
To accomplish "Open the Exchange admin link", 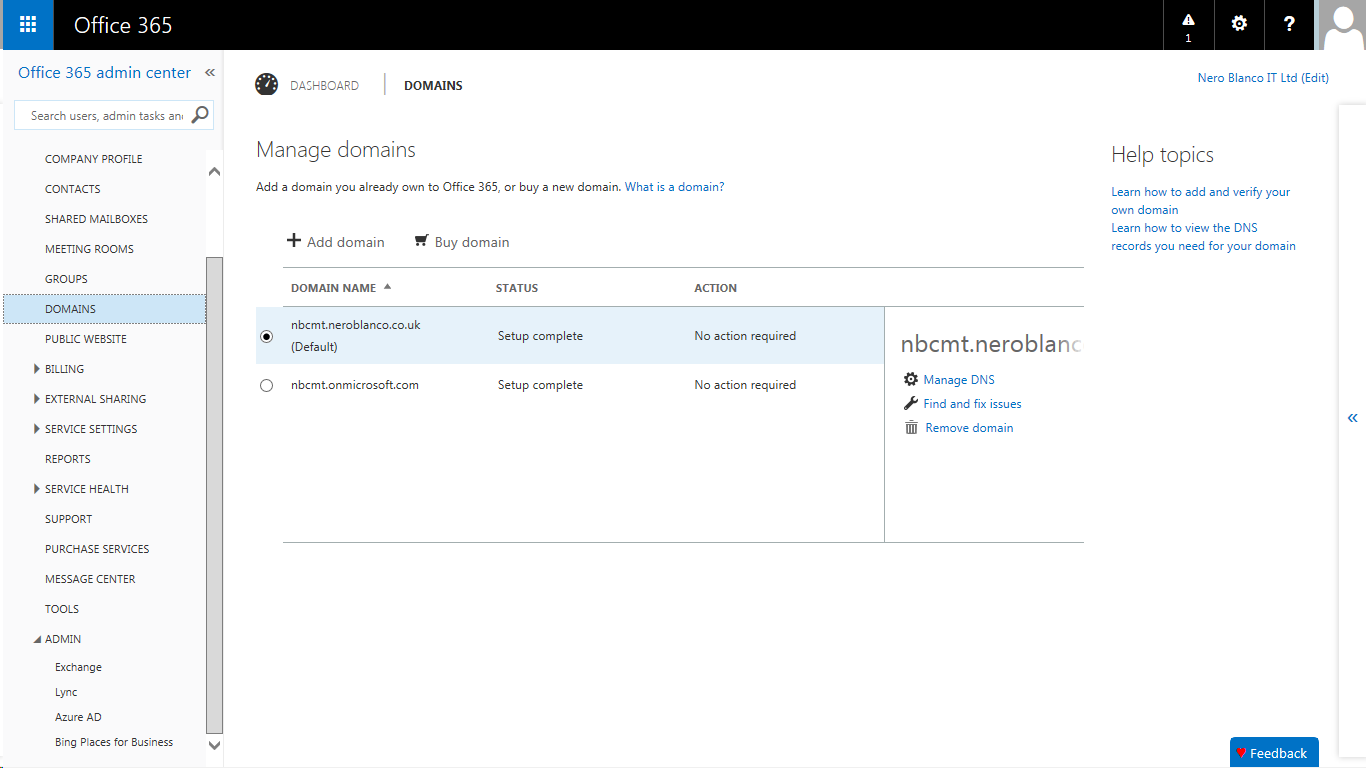I will [x=78, y=667].
